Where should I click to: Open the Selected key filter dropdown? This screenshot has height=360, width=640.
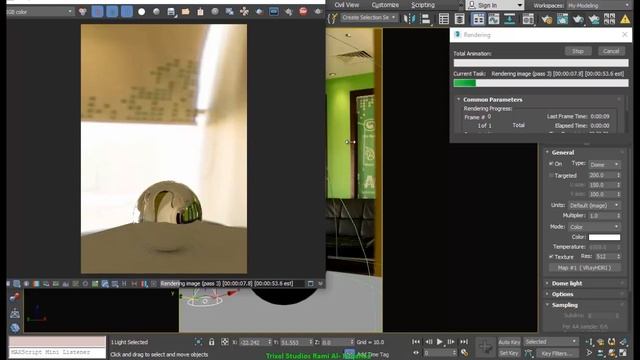tap(551, 342)
